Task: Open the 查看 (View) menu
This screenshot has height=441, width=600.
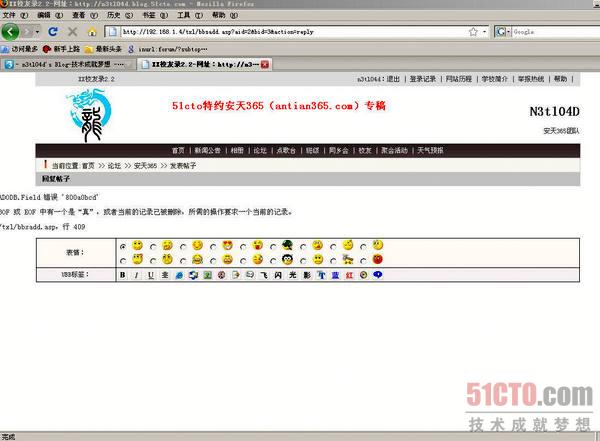Action: [85, 15]
